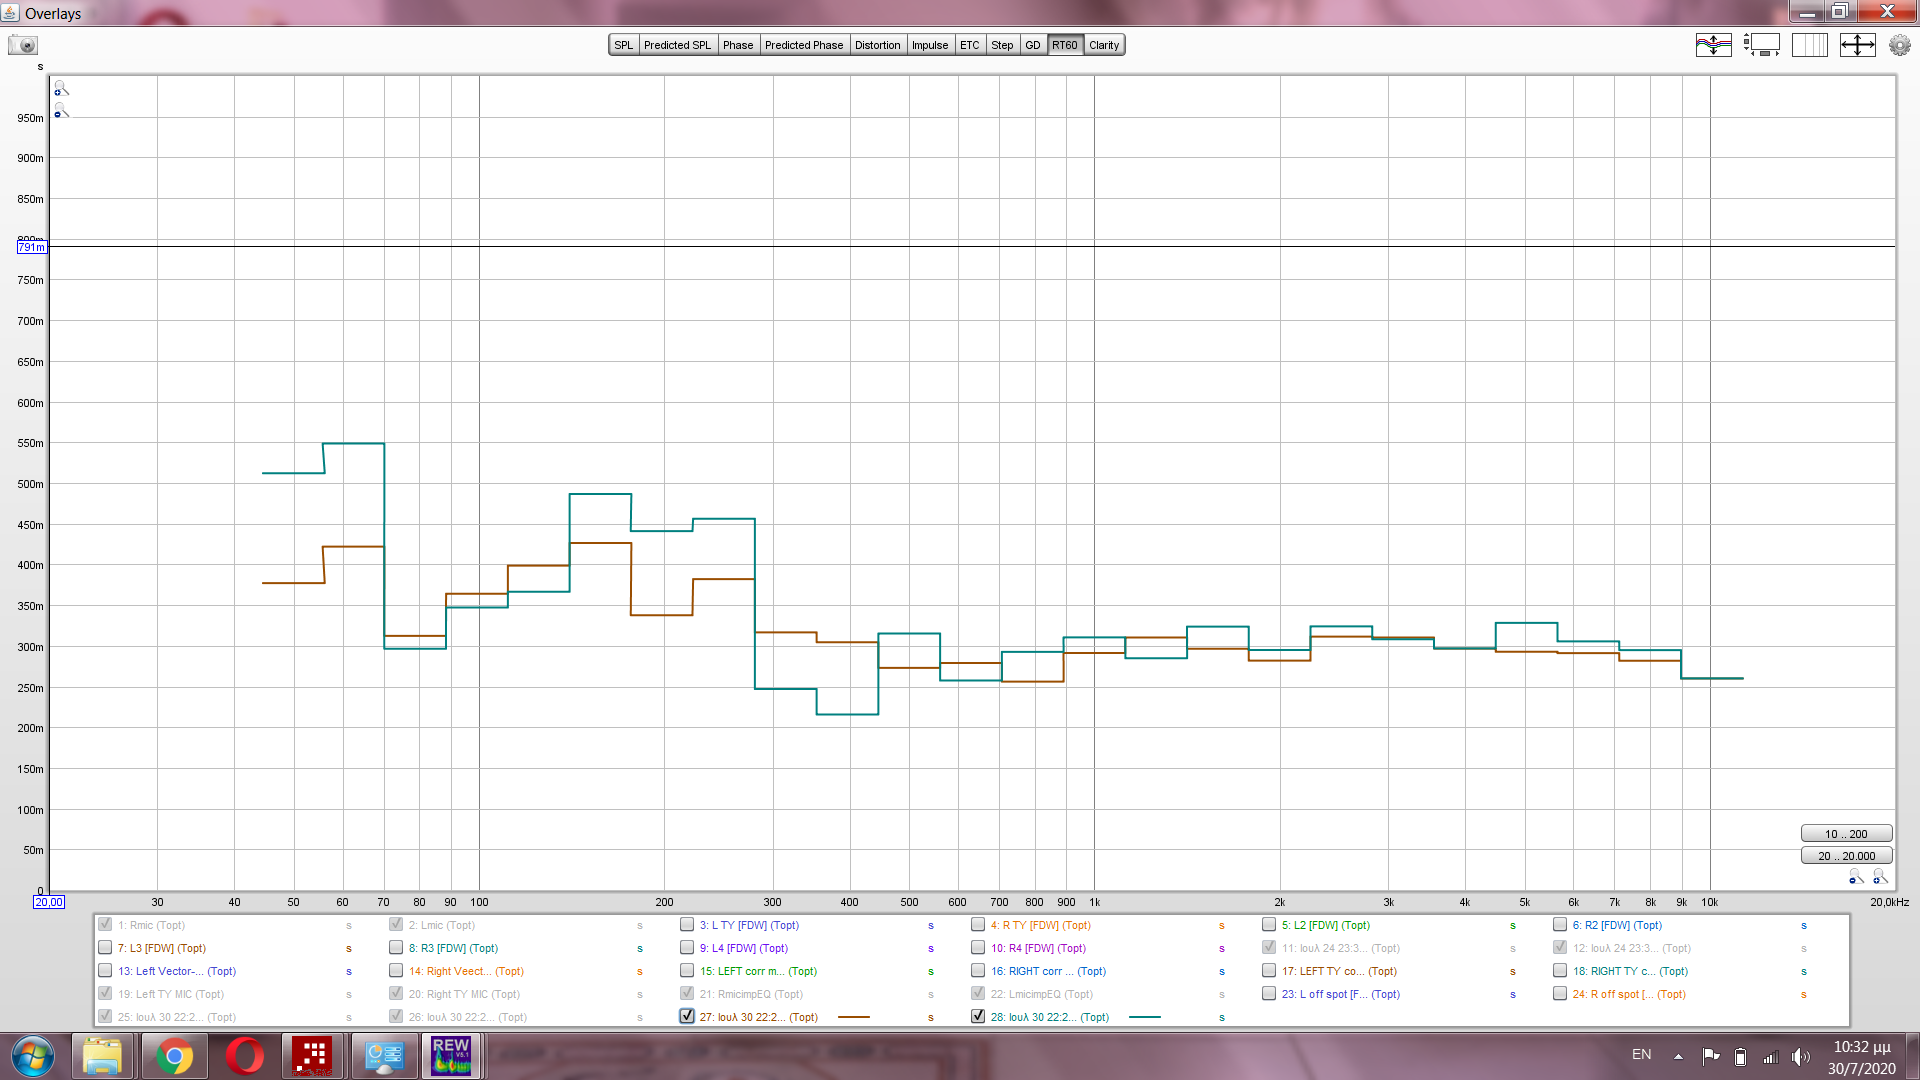The image size is (1920, 1080).
Task: Click the brown line swatch for trace 27
Action: 853,1017
